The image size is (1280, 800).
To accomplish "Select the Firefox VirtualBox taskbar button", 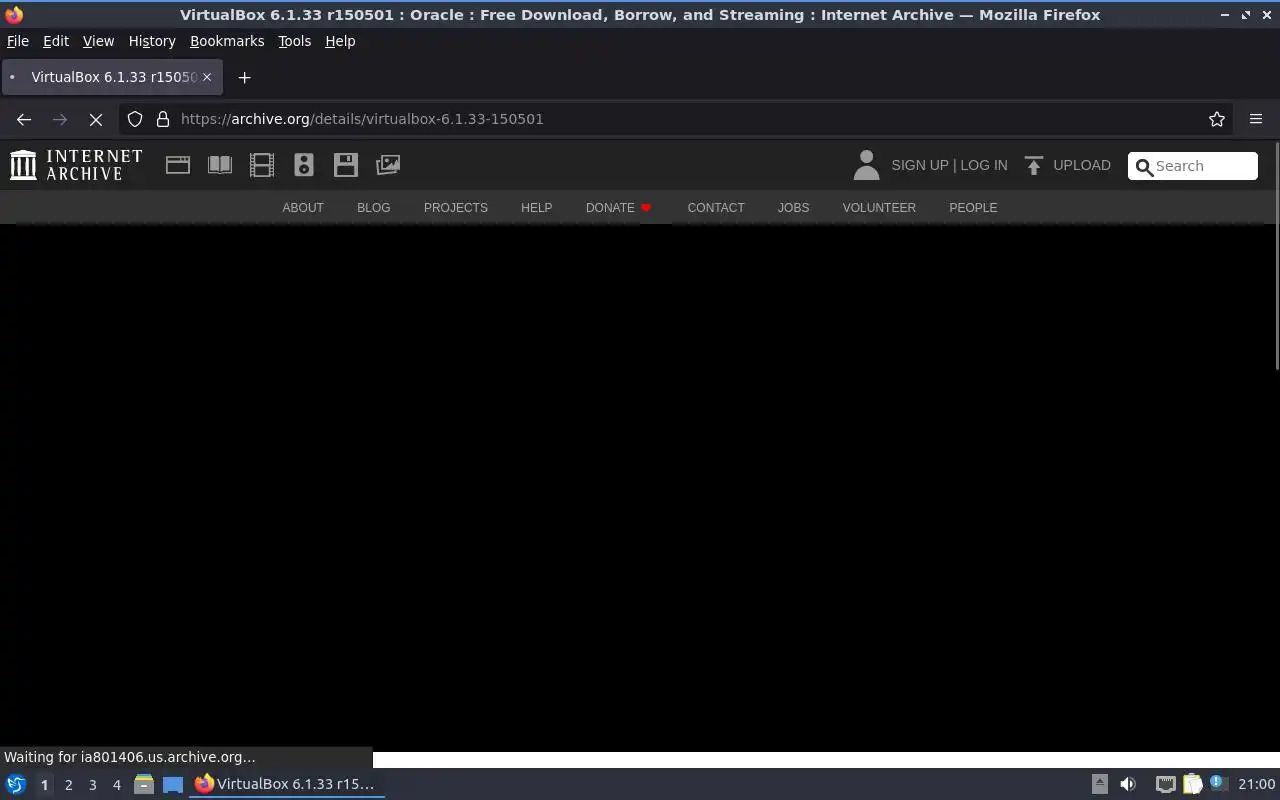I will coord(288,784).
